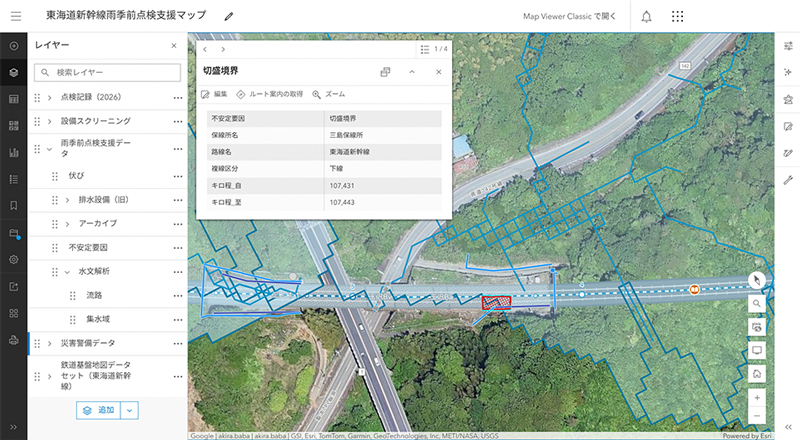Zoom in on the map

757,398
